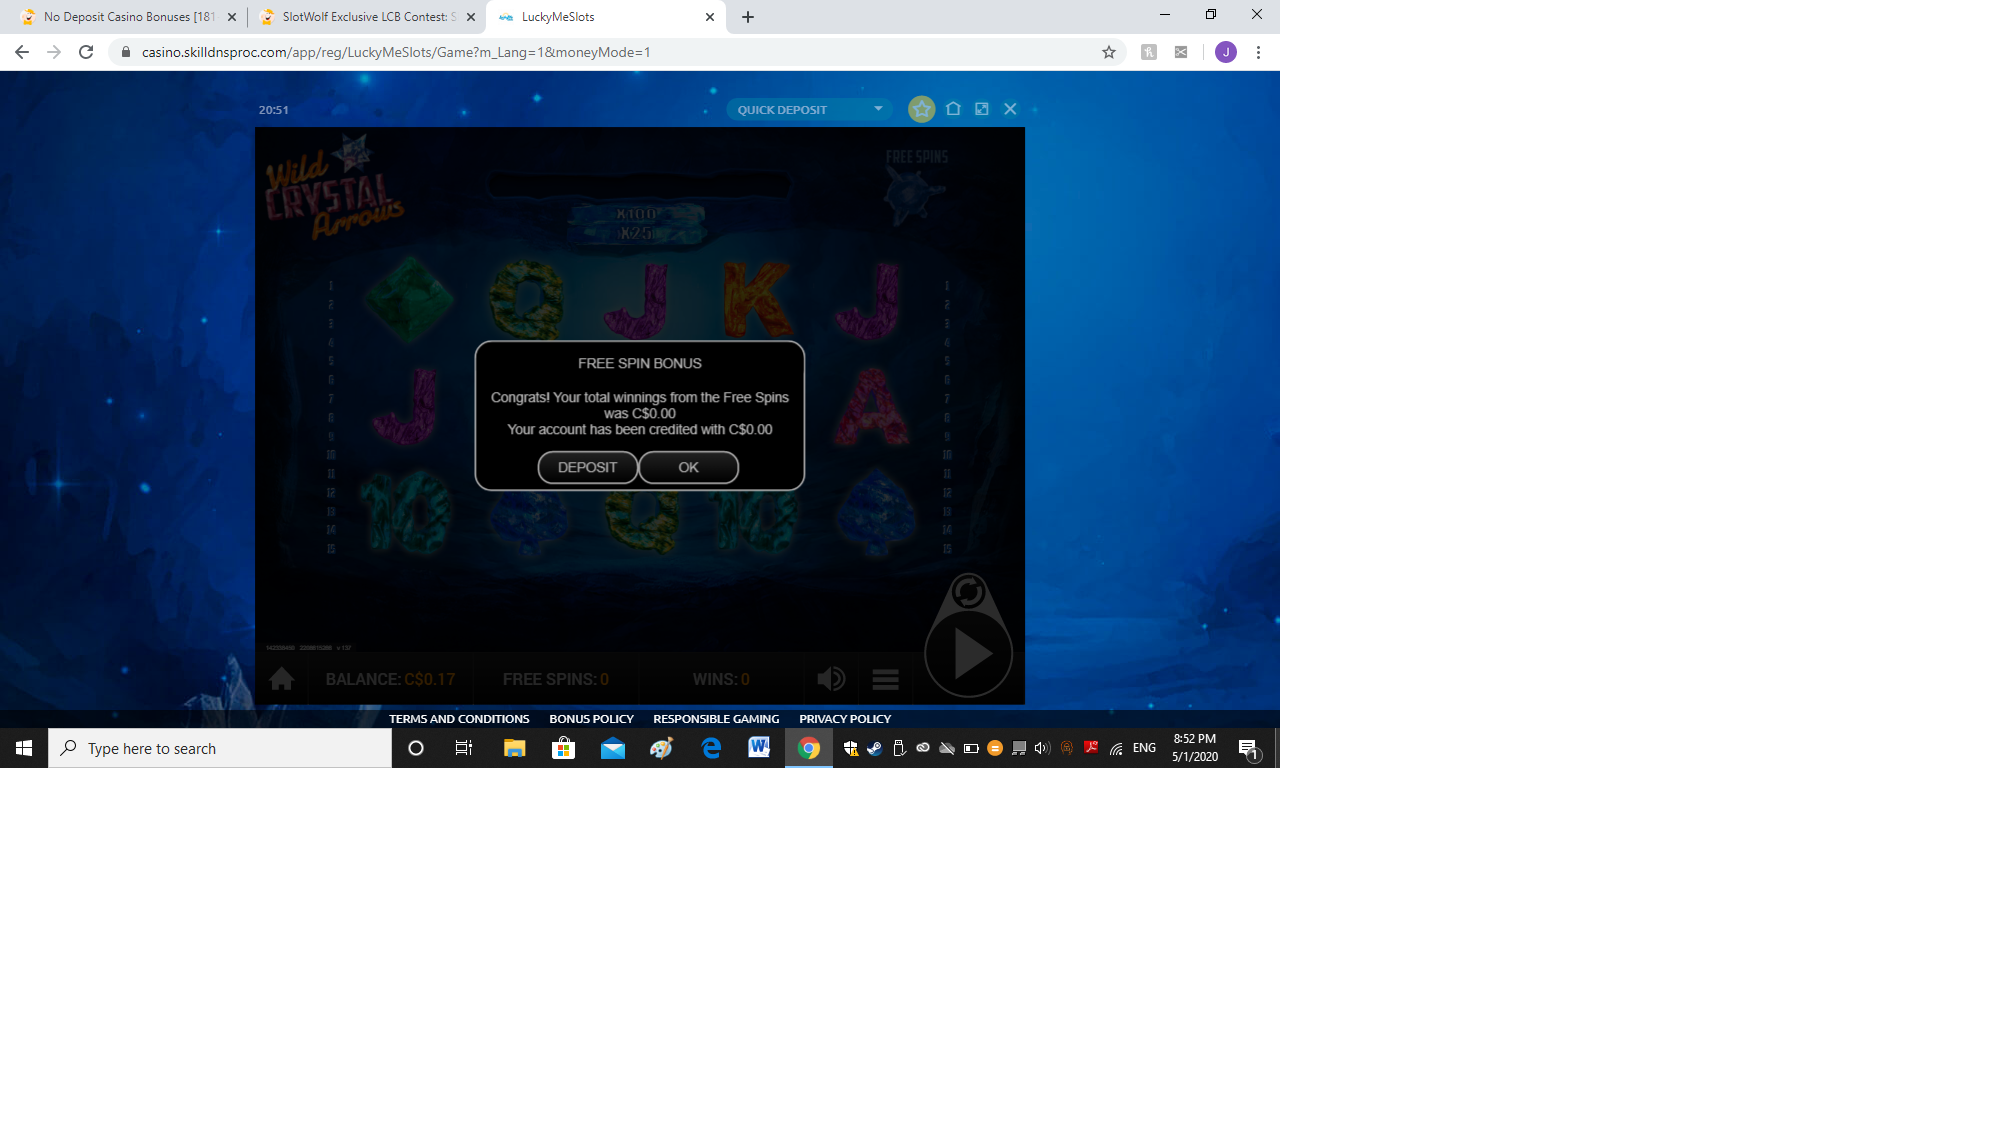This screenshot has height=1121, width=1992.
Task: Open Terms and Conditions link
Action: point(459,719)
